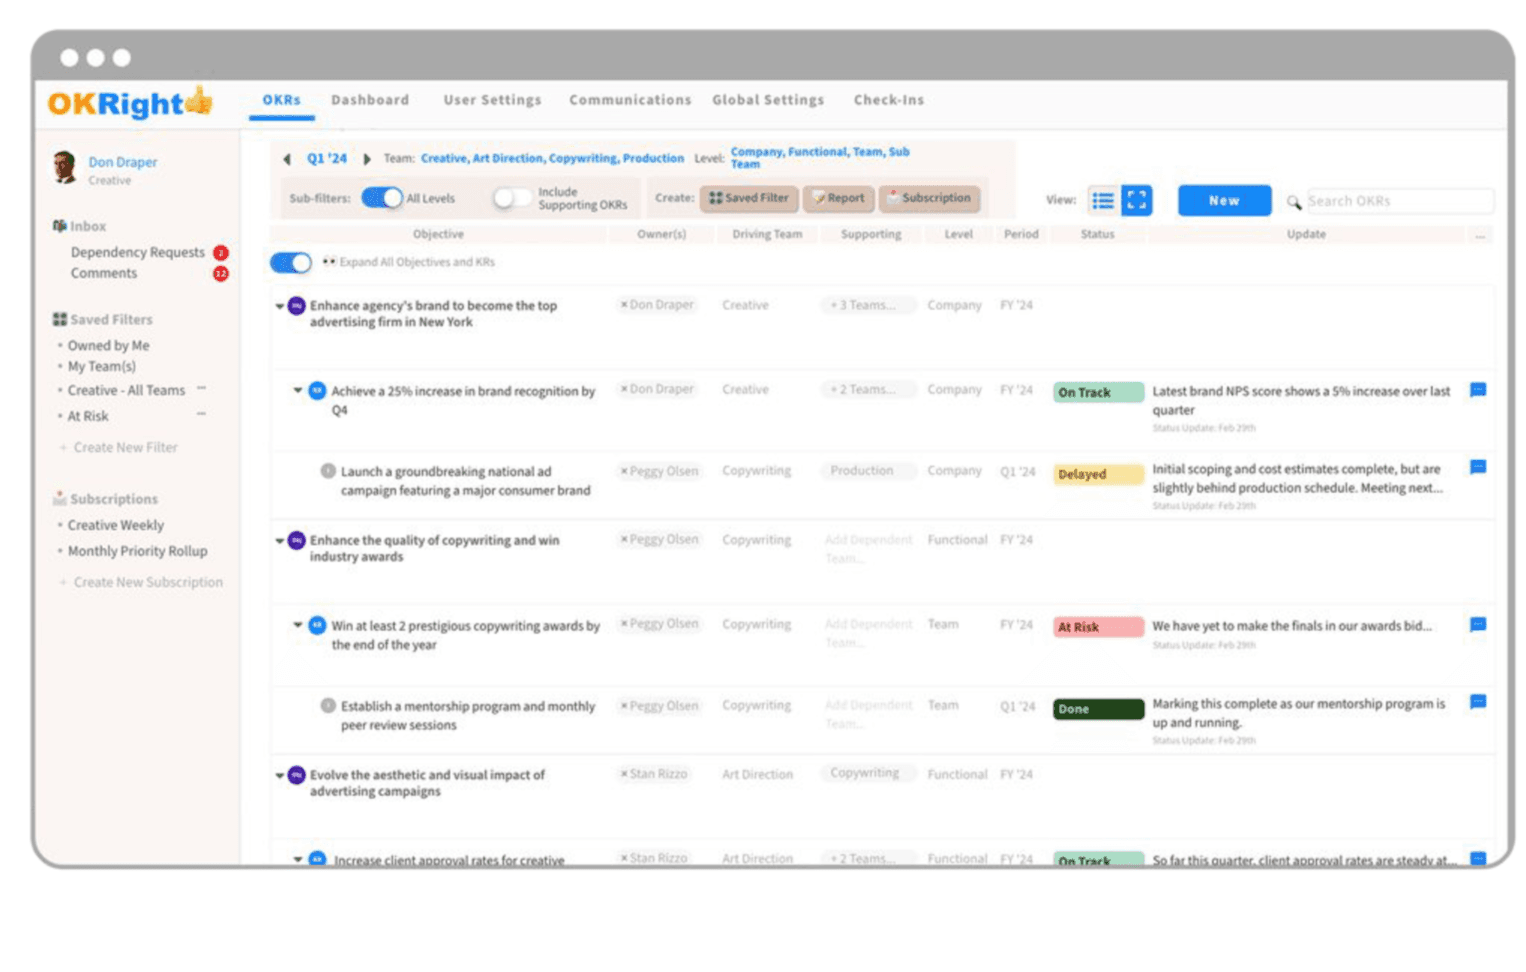
Task: Collapse Increase client approval rates row
Action: 297,859
